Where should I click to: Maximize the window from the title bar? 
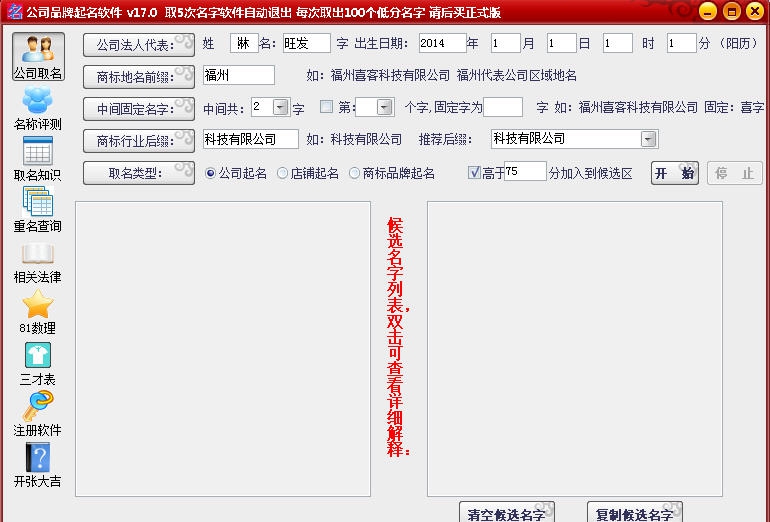tap(731, 11)
